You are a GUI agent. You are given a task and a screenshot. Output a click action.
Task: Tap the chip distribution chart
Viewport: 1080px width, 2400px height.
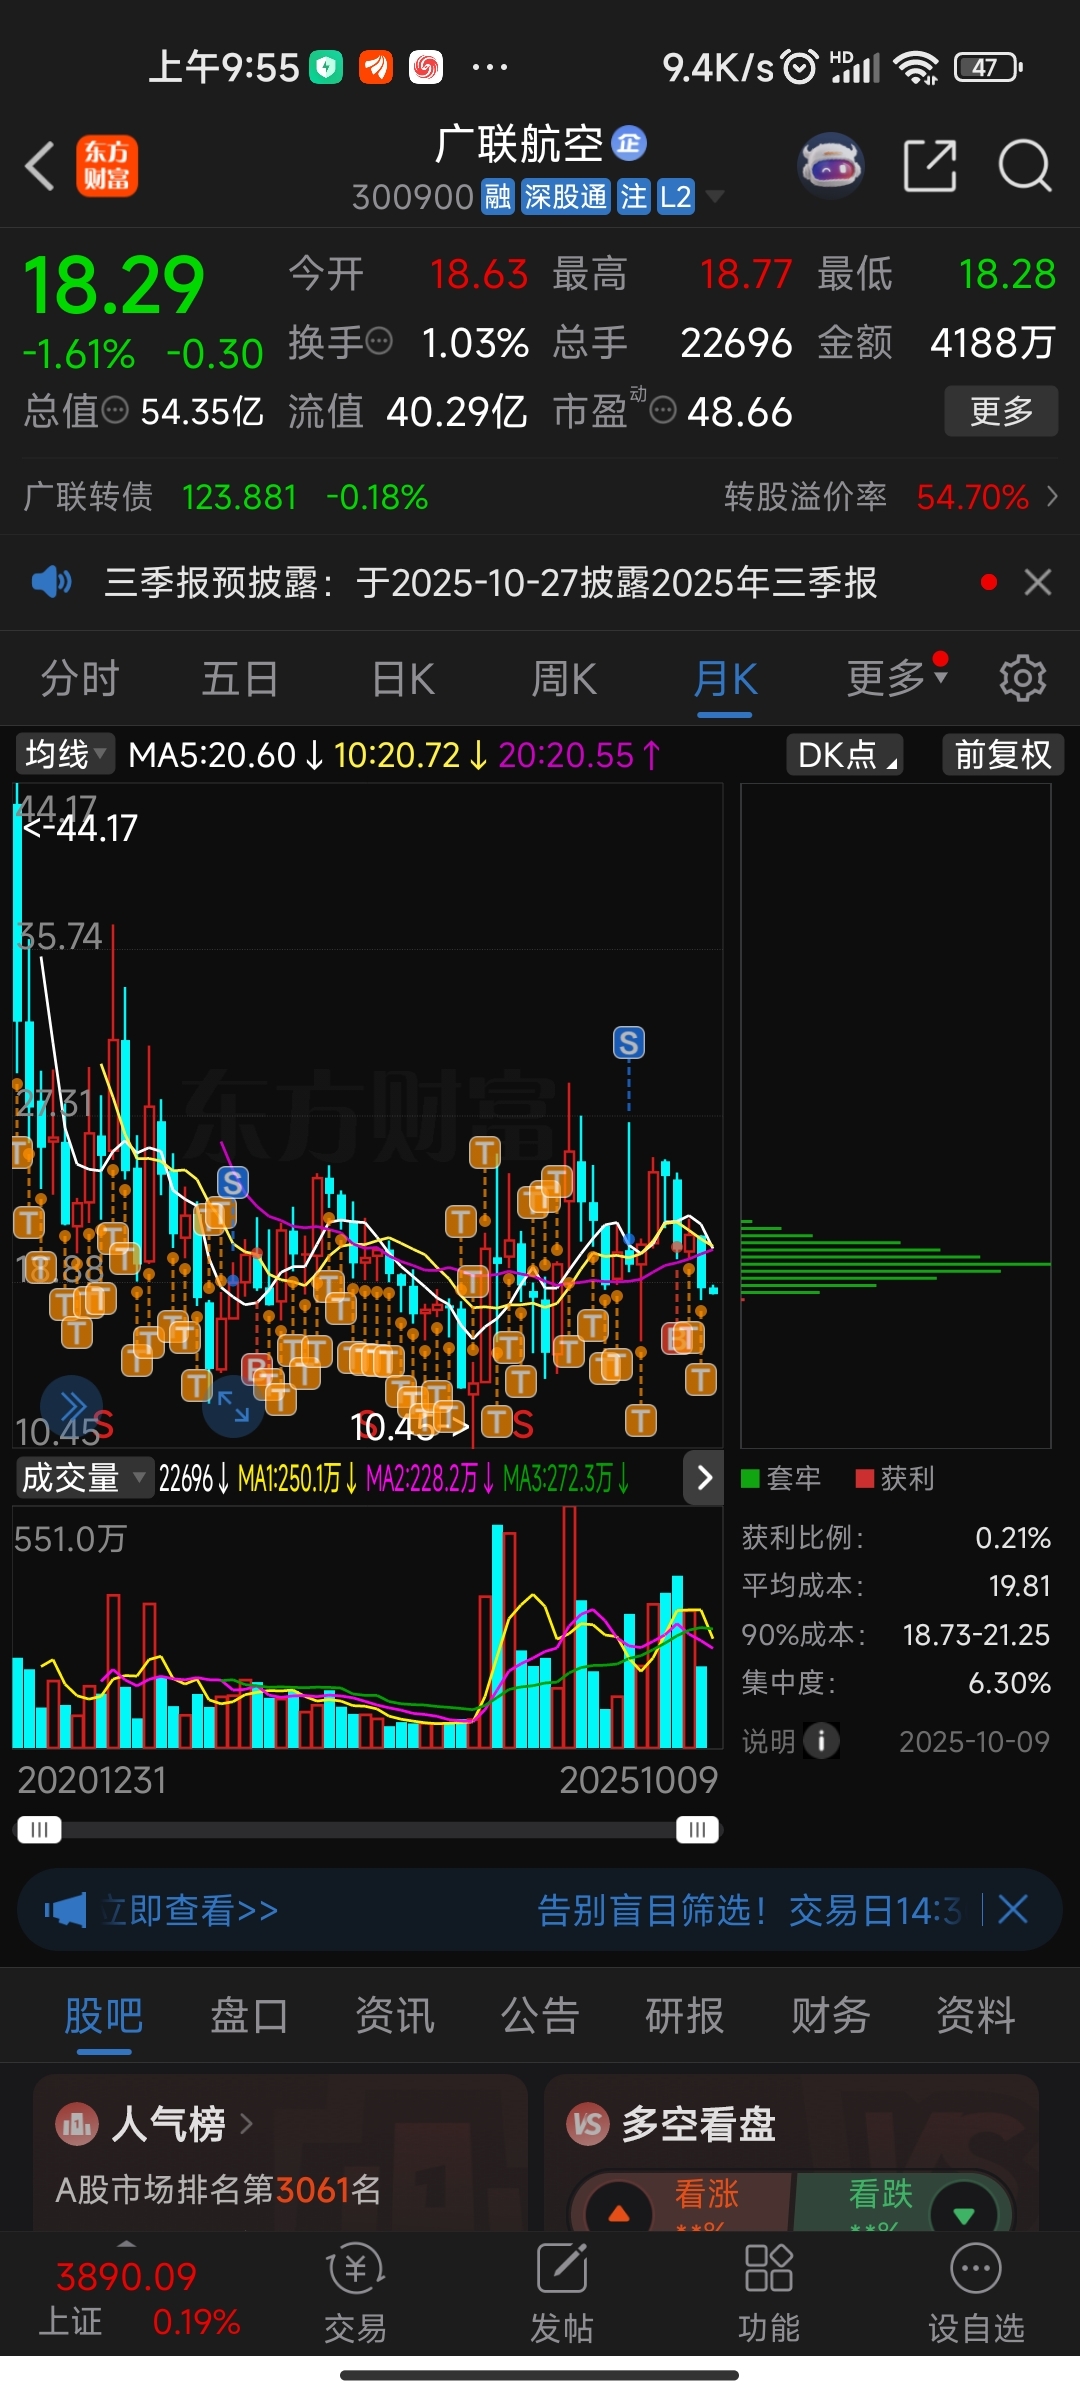click(896, 1115)
